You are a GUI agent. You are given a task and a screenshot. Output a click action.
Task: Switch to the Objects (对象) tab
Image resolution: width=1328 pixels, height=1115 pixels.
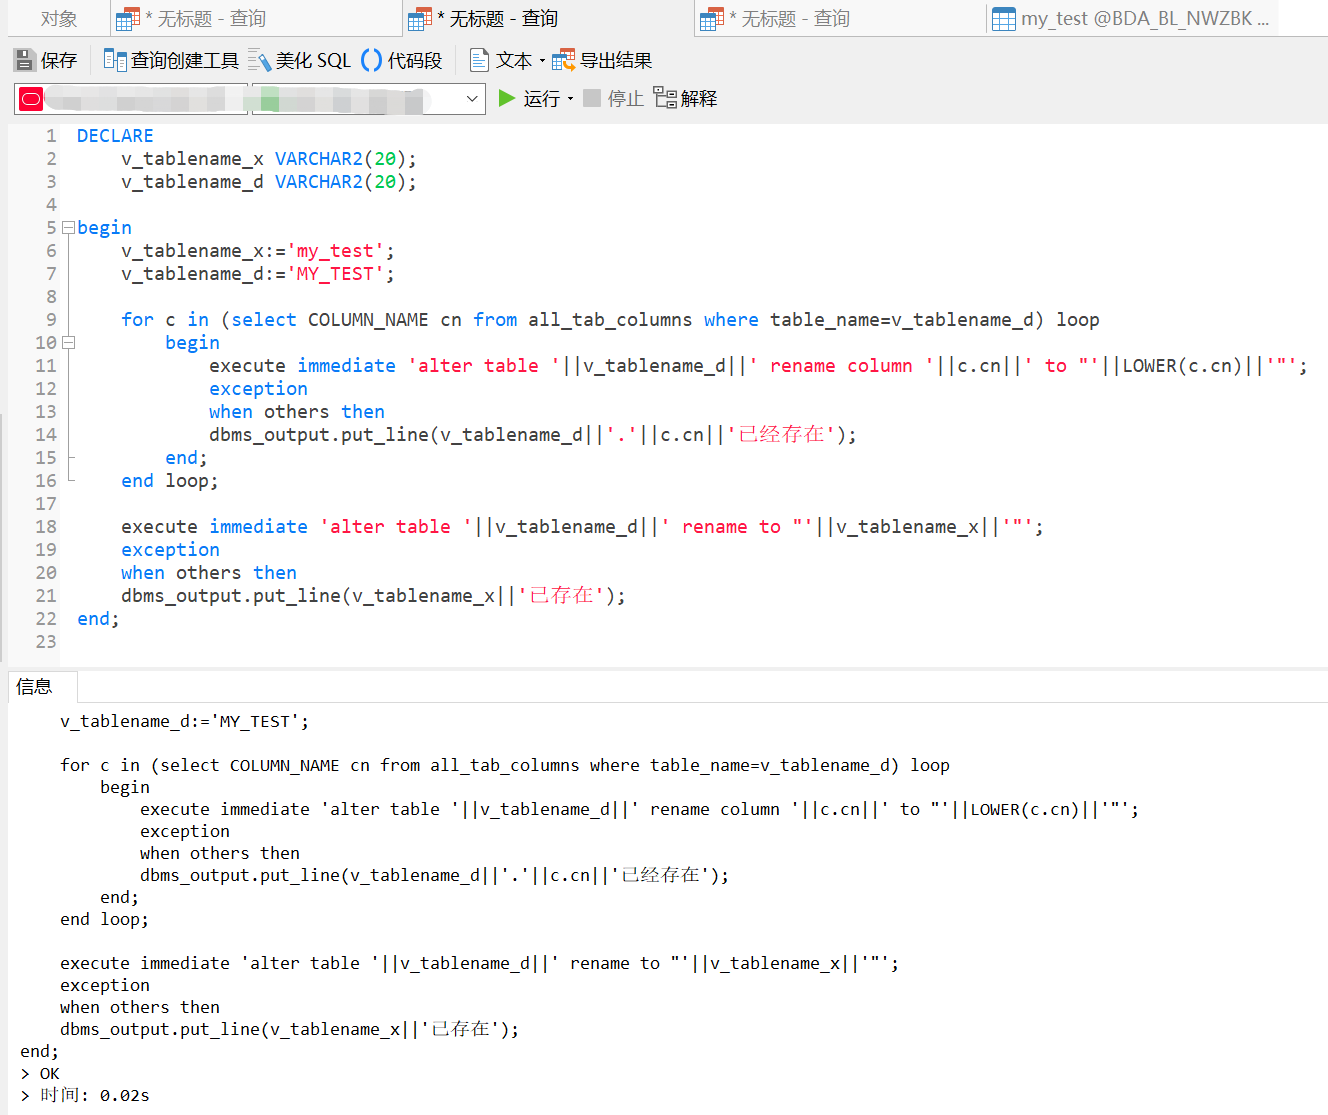click(x=59, y=19)
